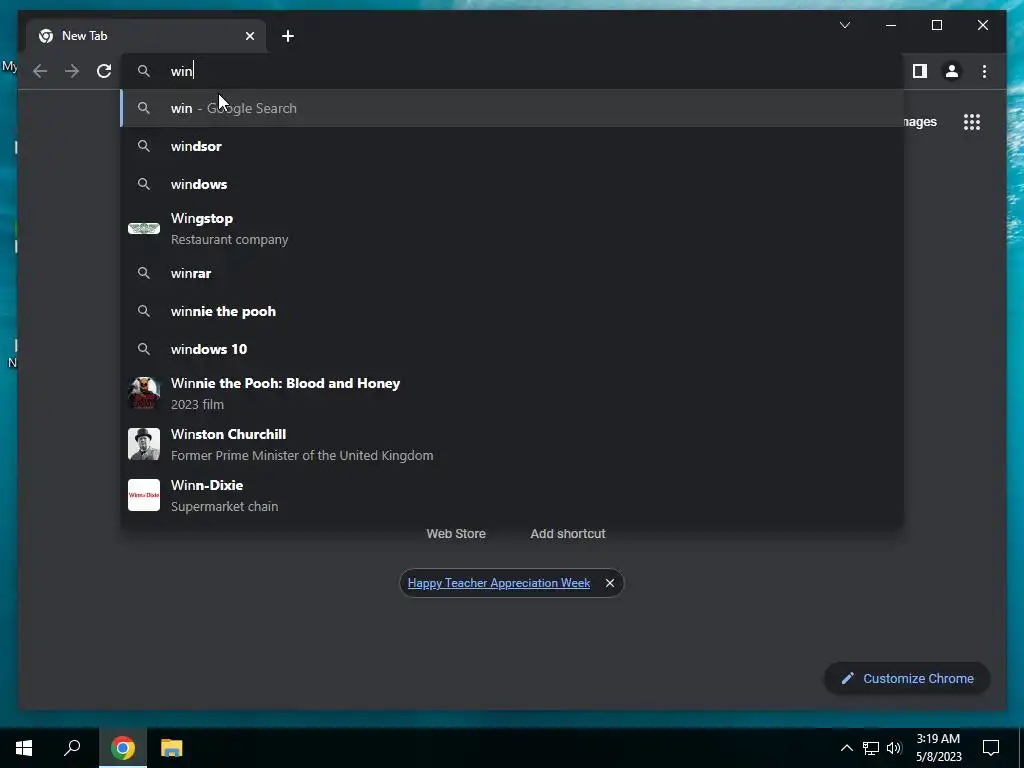Click the magnifier icon beside winnie the pooh
This screenshot has height=768, width=1024.
(144, 311)
